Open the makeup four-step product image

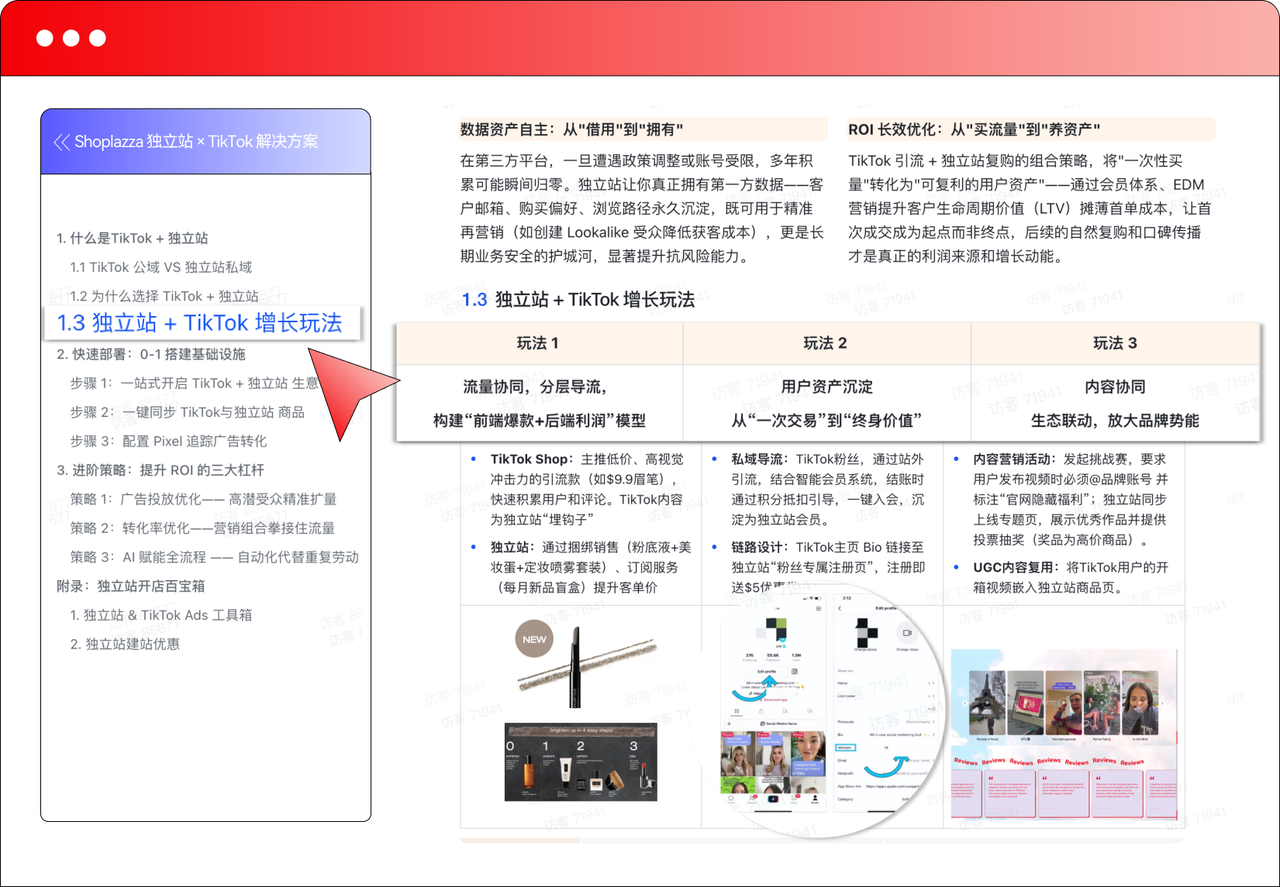pyautogui.click(x=581, y=762)
